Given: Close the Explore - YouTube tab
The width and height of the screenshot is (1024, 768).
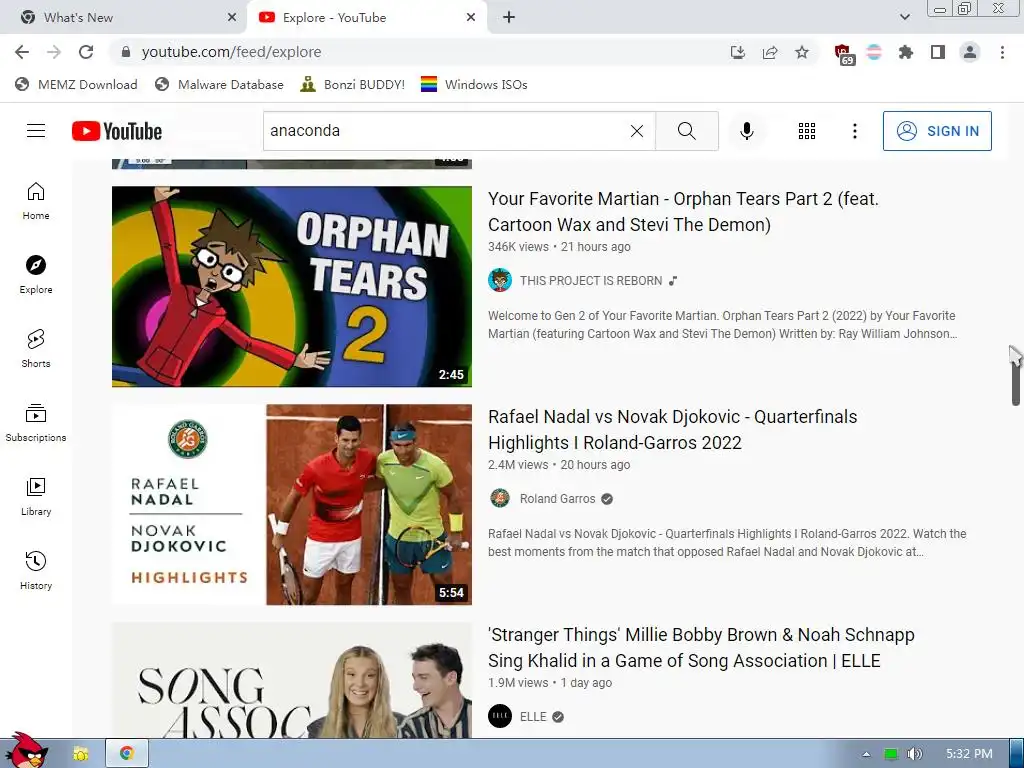Looking at the screenshot, I should (471, 18).
